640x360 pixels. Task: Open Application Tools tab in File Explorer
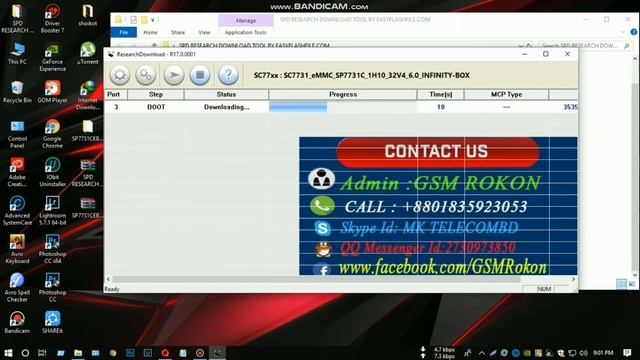[246, 32]
